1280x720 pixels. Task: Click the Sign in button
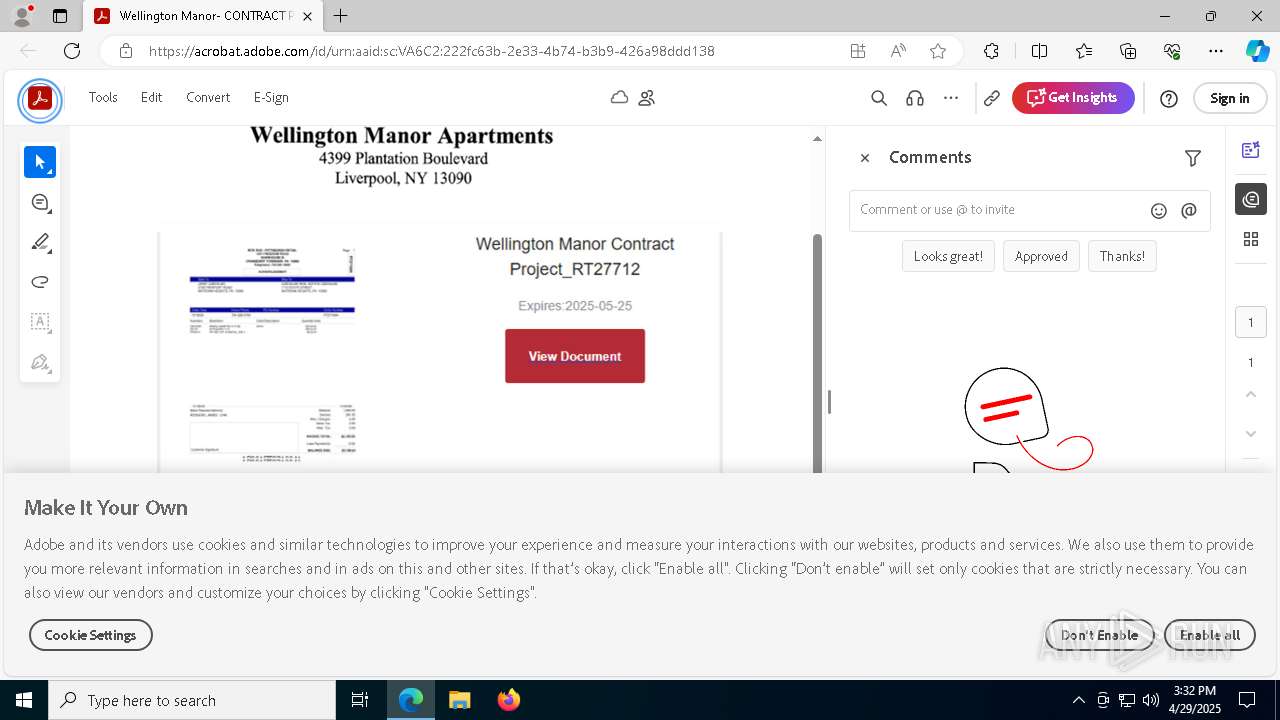pos(1229,98)
